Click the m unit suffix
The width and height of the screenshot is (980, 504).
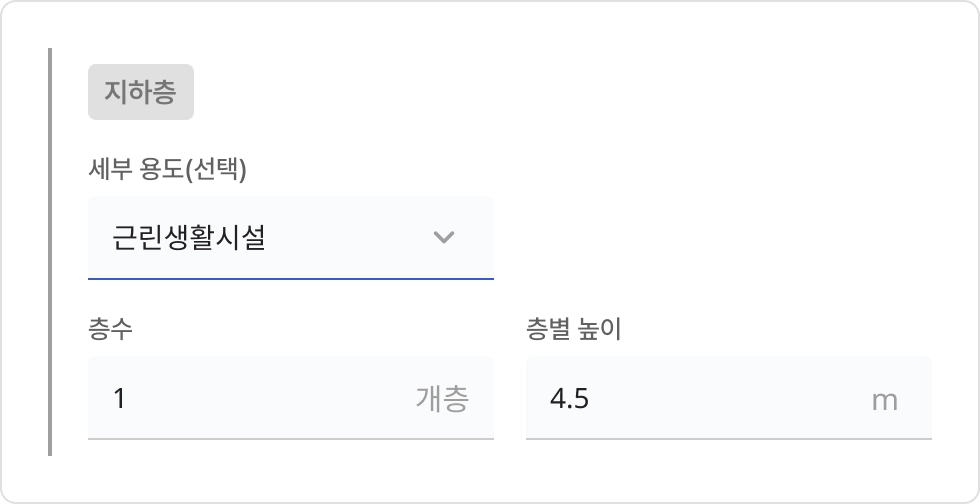[x=884, y=401]
